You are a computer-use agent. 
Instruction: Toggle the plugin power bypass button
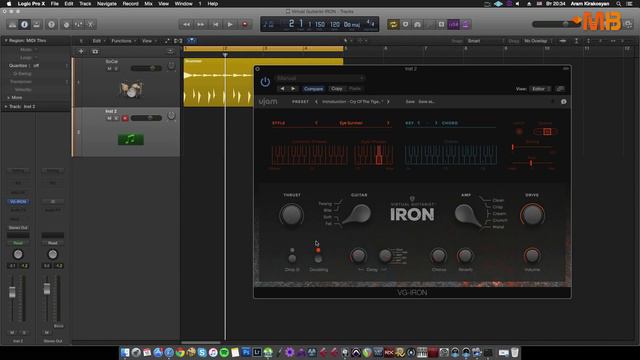(x=265, y=82)
